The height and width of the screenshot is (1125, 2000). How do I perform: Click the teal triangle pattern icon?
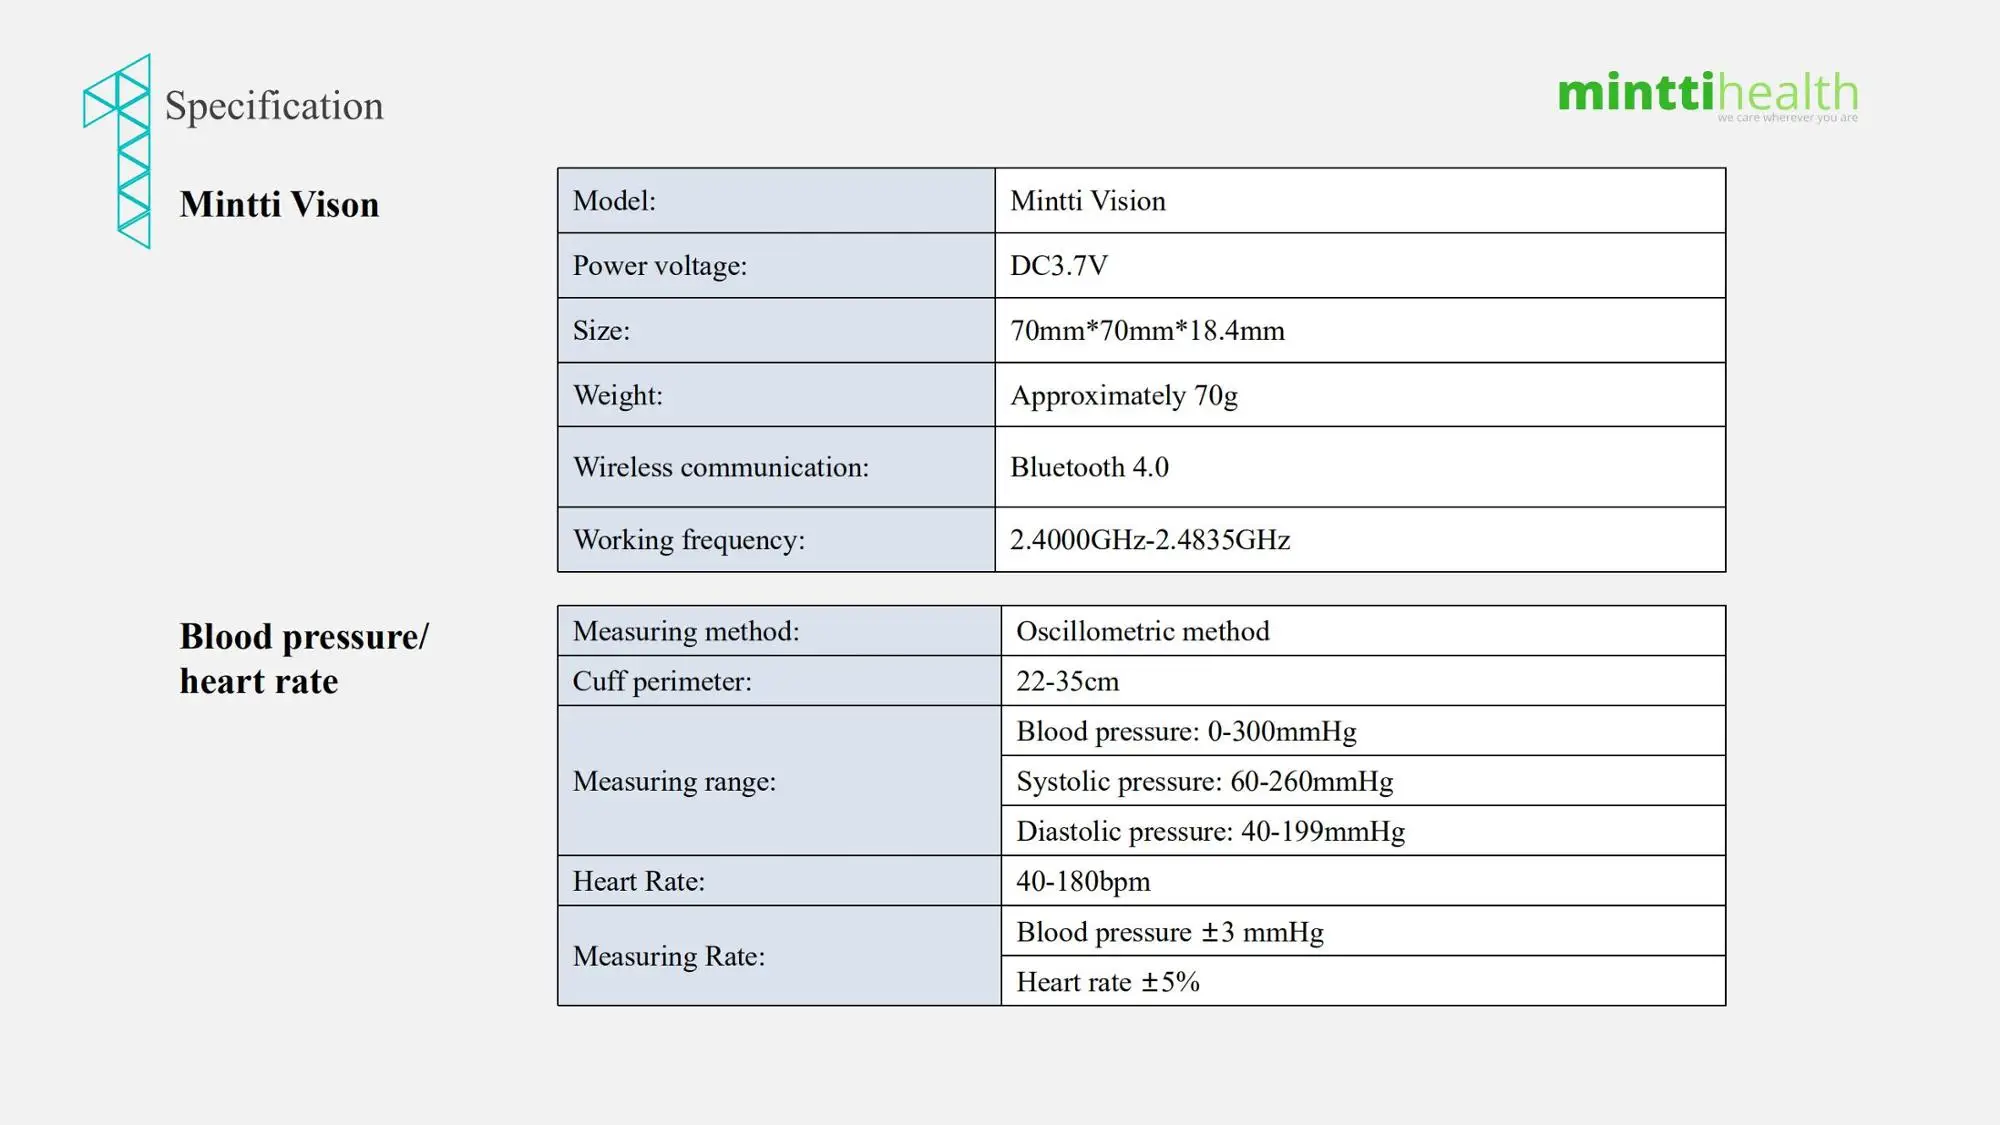[118, 150]
